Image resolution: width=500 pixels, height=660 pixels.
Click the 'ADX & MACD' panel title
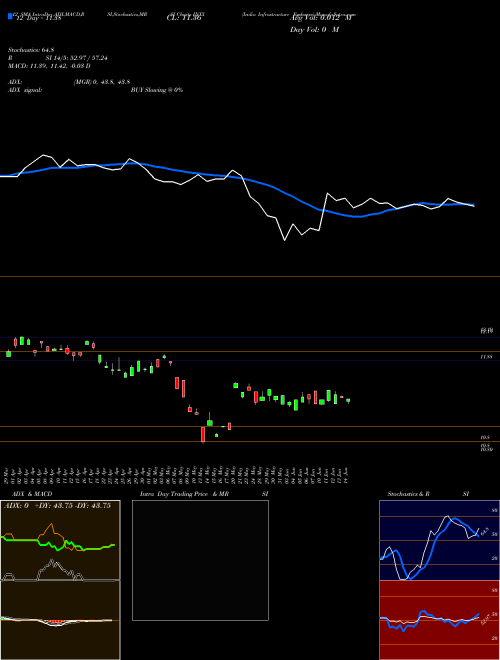(32, 494)
